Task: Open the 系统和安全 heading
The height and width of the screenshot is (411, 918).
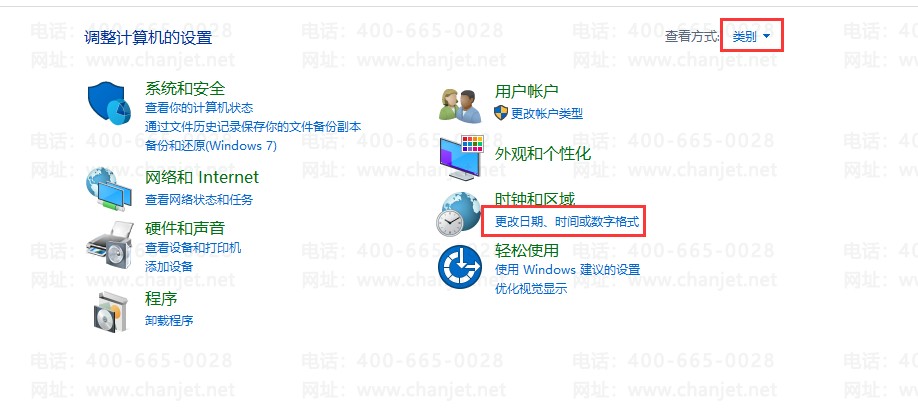Action: (x=185, y=89)
